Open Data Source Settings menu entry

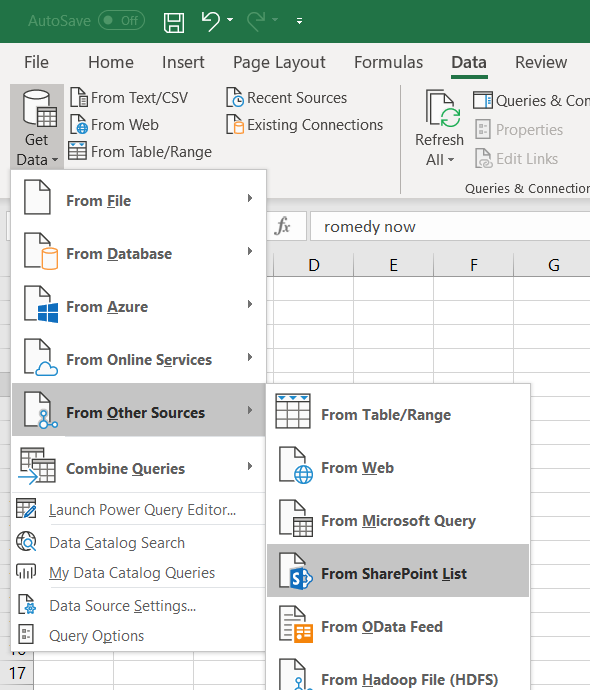pos(123,606)
